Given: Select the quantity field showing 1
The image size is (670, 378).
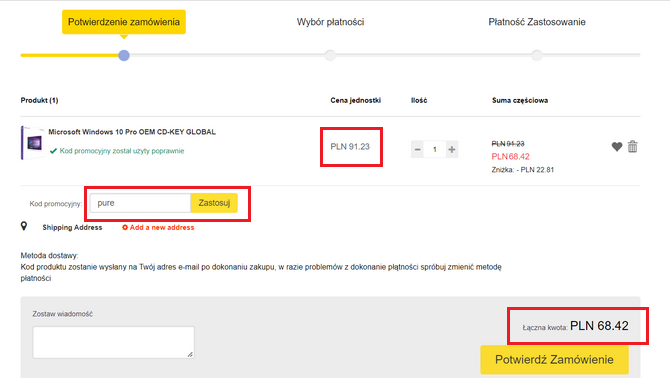Looking at the screenshot, I should click(435, 149).
